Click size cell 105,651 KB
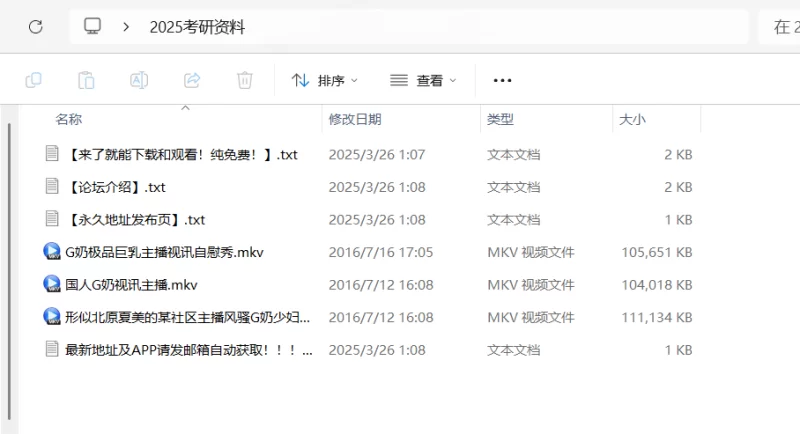Image resolution: width=800 pixels, height=434 pixels. (657, 252)
